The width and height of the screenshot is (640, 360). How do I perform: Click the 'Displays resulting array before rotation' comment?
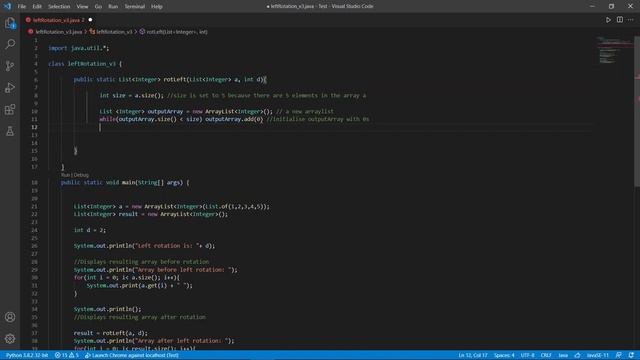(141, 262)
